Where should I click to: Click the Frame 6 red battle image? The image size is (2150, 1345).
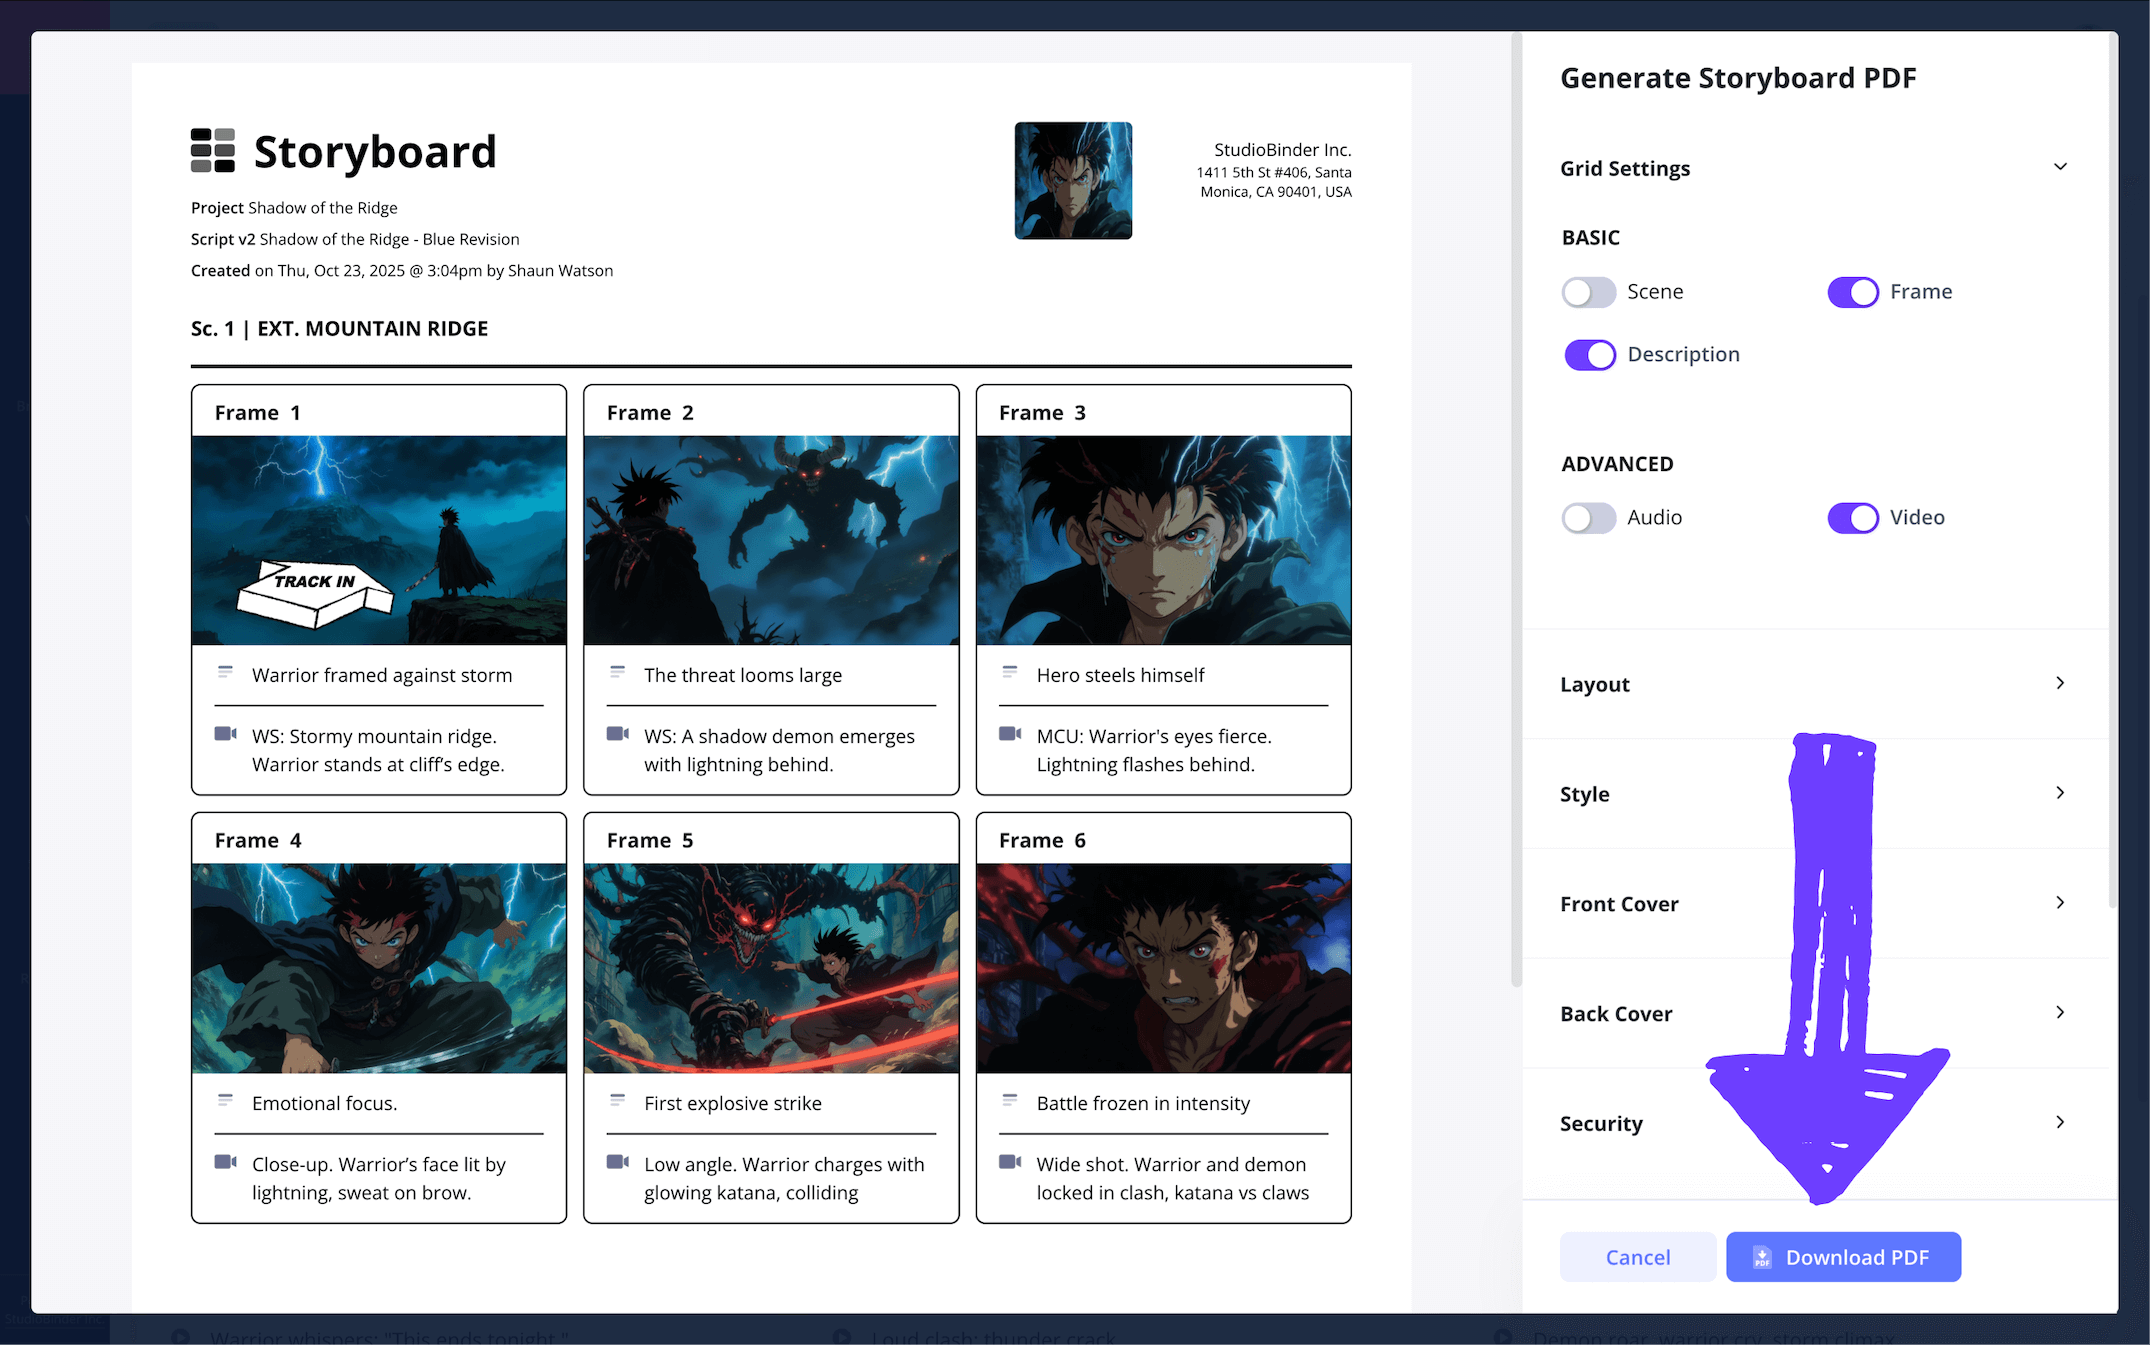1163,968
